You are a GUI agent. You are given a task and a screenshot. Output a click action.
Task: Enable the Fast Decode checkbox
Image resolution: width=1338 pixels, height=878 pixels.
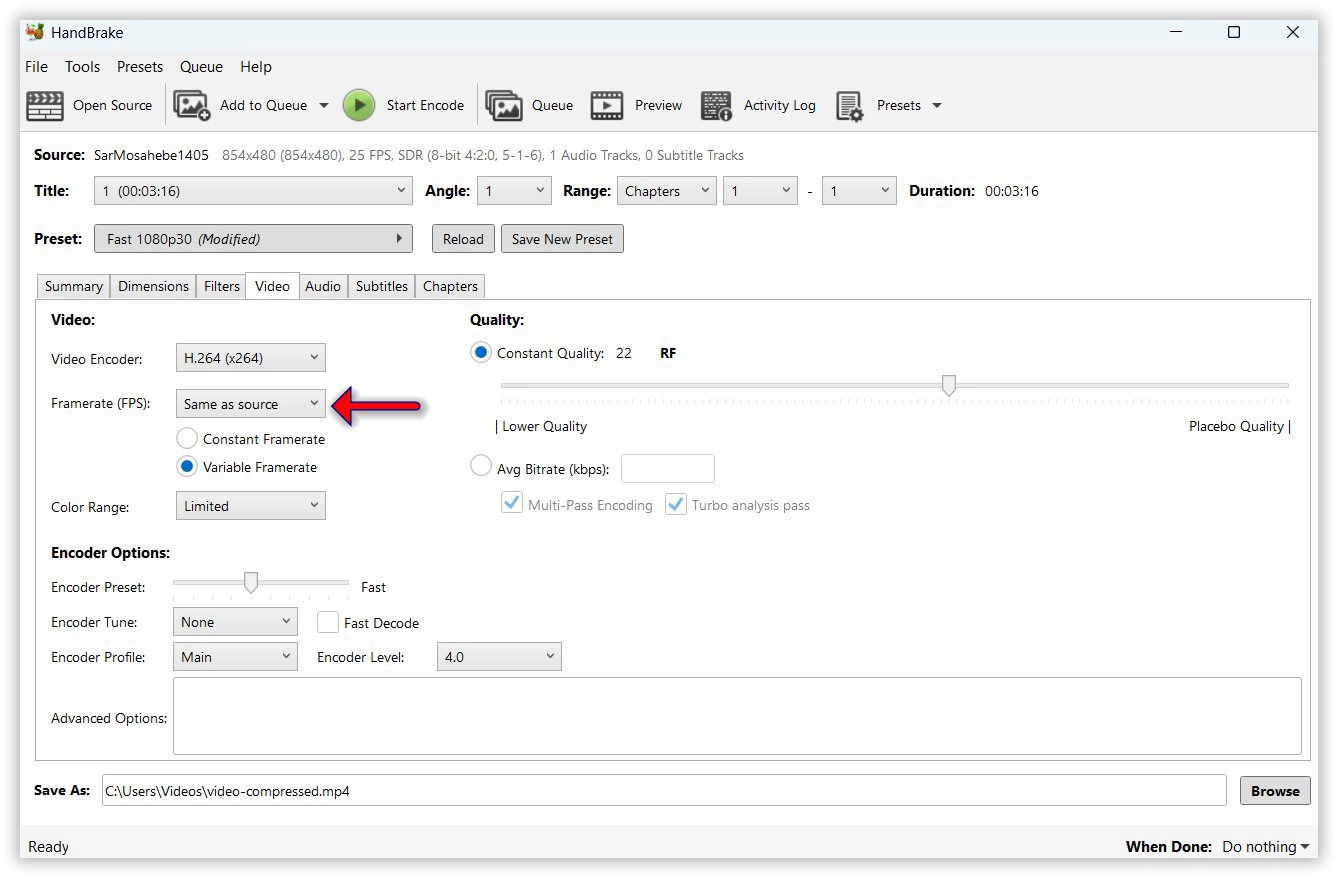[x=328, y=622]
